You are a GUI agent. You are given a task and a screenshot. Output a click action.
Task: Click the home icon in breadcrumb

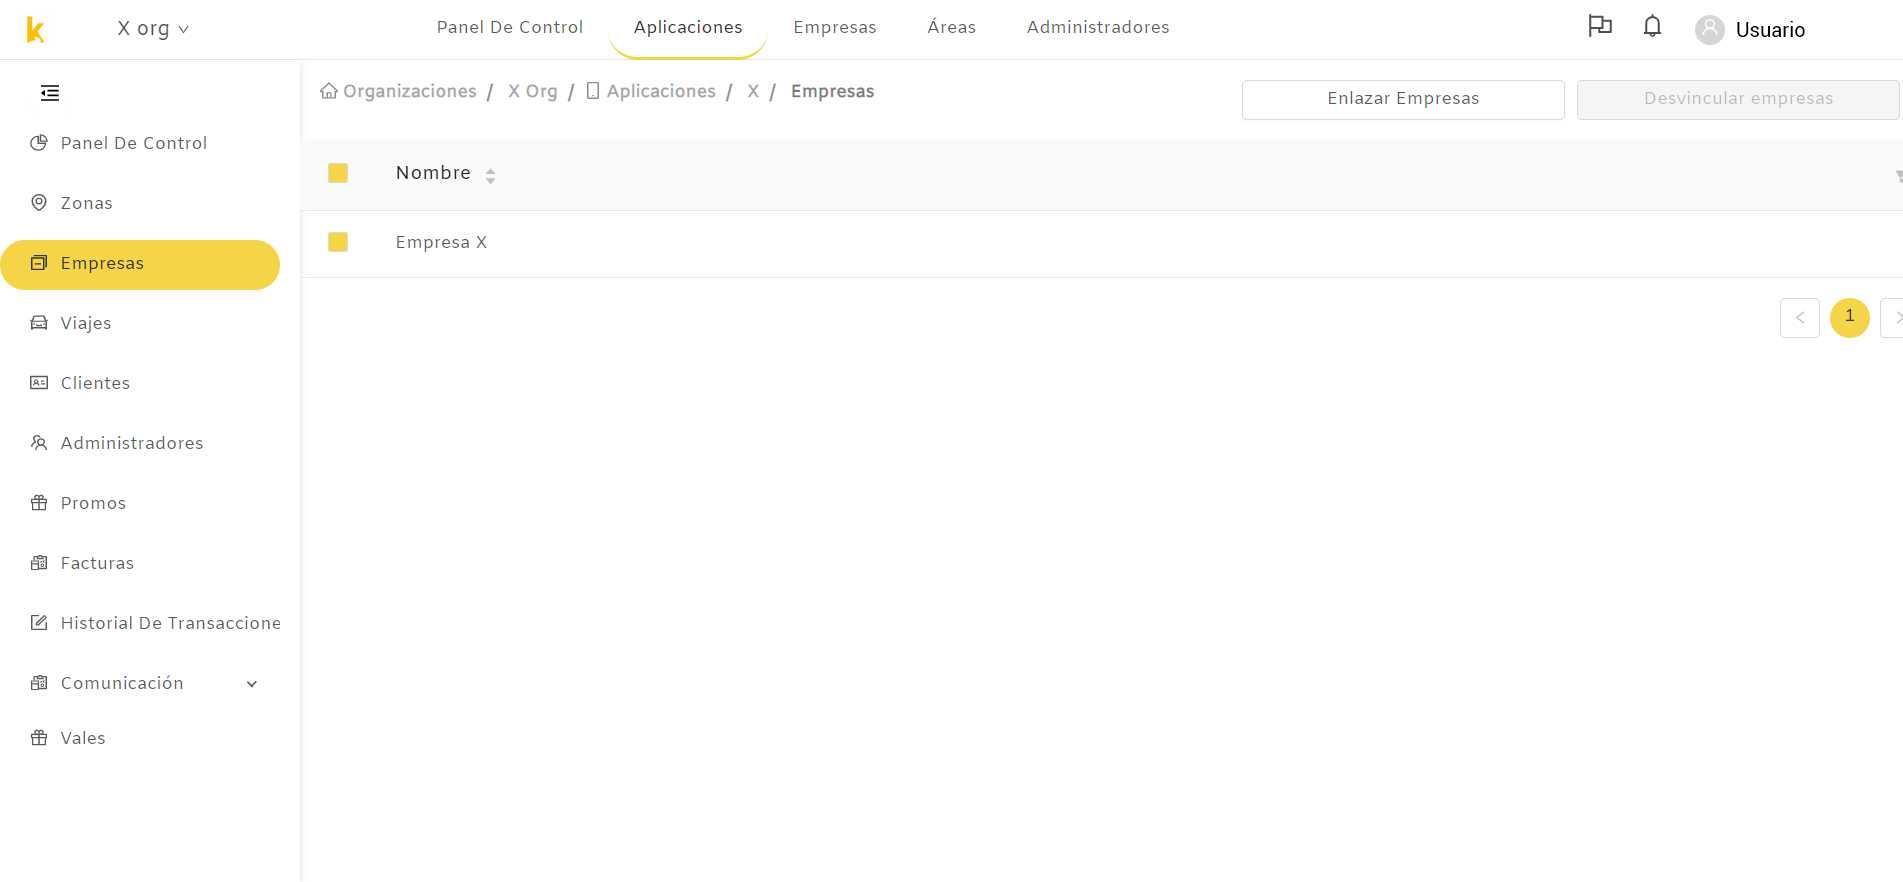click(x=329, y=91)
